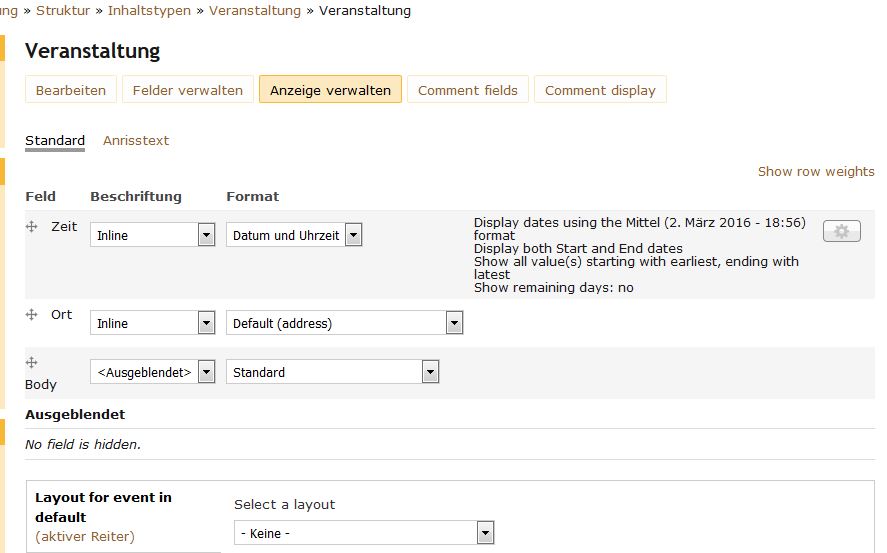887x553 pixels.
Task: Open the Zeit format 'Datum und Uhrzeit' dropdown
Action: (293, 235)
